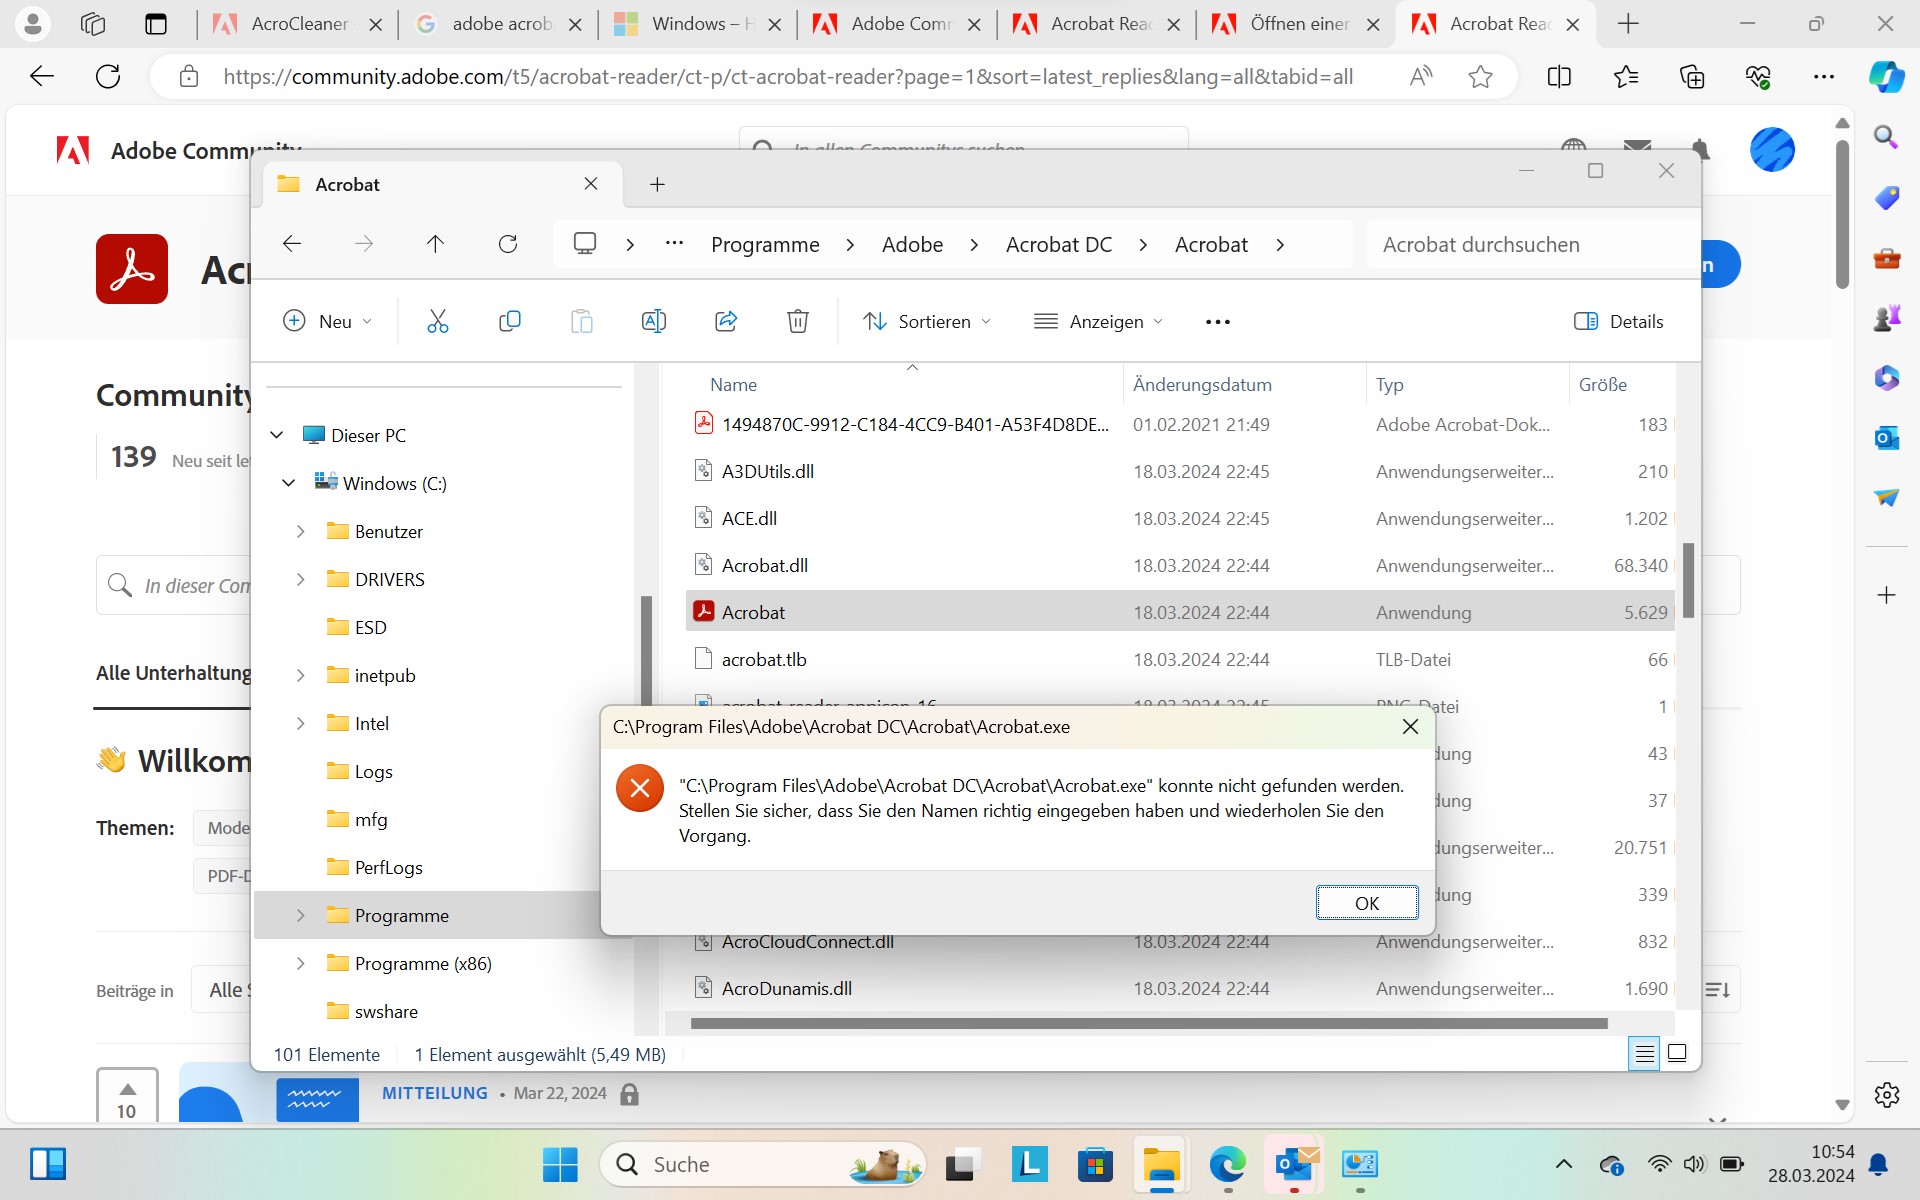Open the Details pane in Explorer
The image size is (1920, 1200).
coord(1618,321)
